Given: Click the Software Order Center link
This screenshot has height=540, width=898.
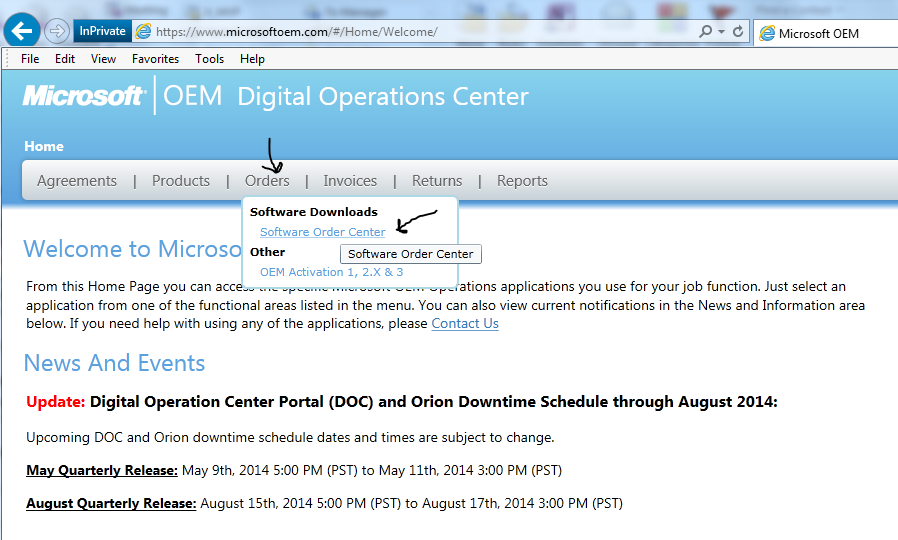Looking at the screenshot, I should coord(322,232).
